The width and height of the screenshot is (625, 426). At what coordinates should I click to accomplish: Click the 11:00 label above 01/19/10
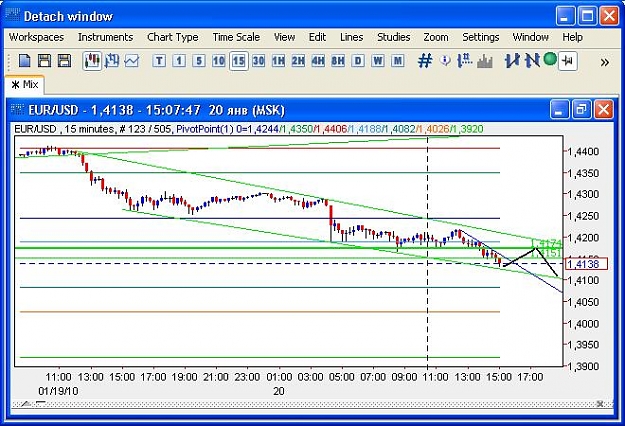tap(58, 377)
